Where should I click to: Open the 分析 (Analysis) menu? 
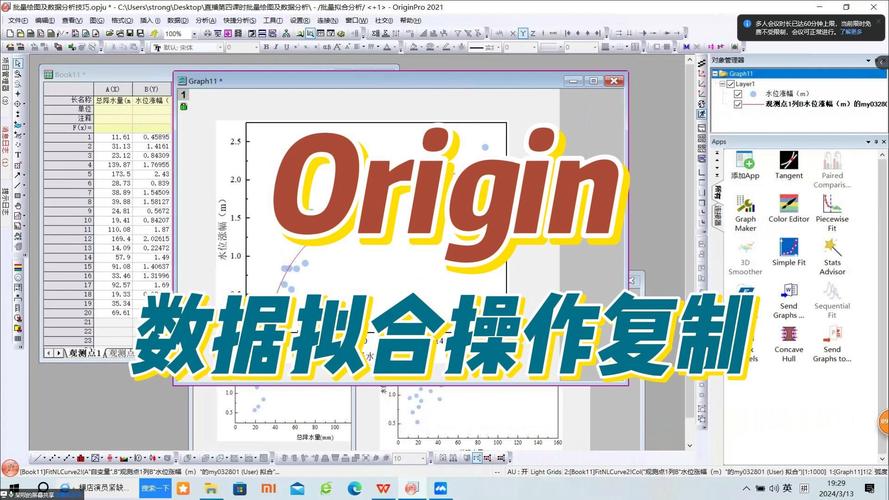tap(206, 20)
